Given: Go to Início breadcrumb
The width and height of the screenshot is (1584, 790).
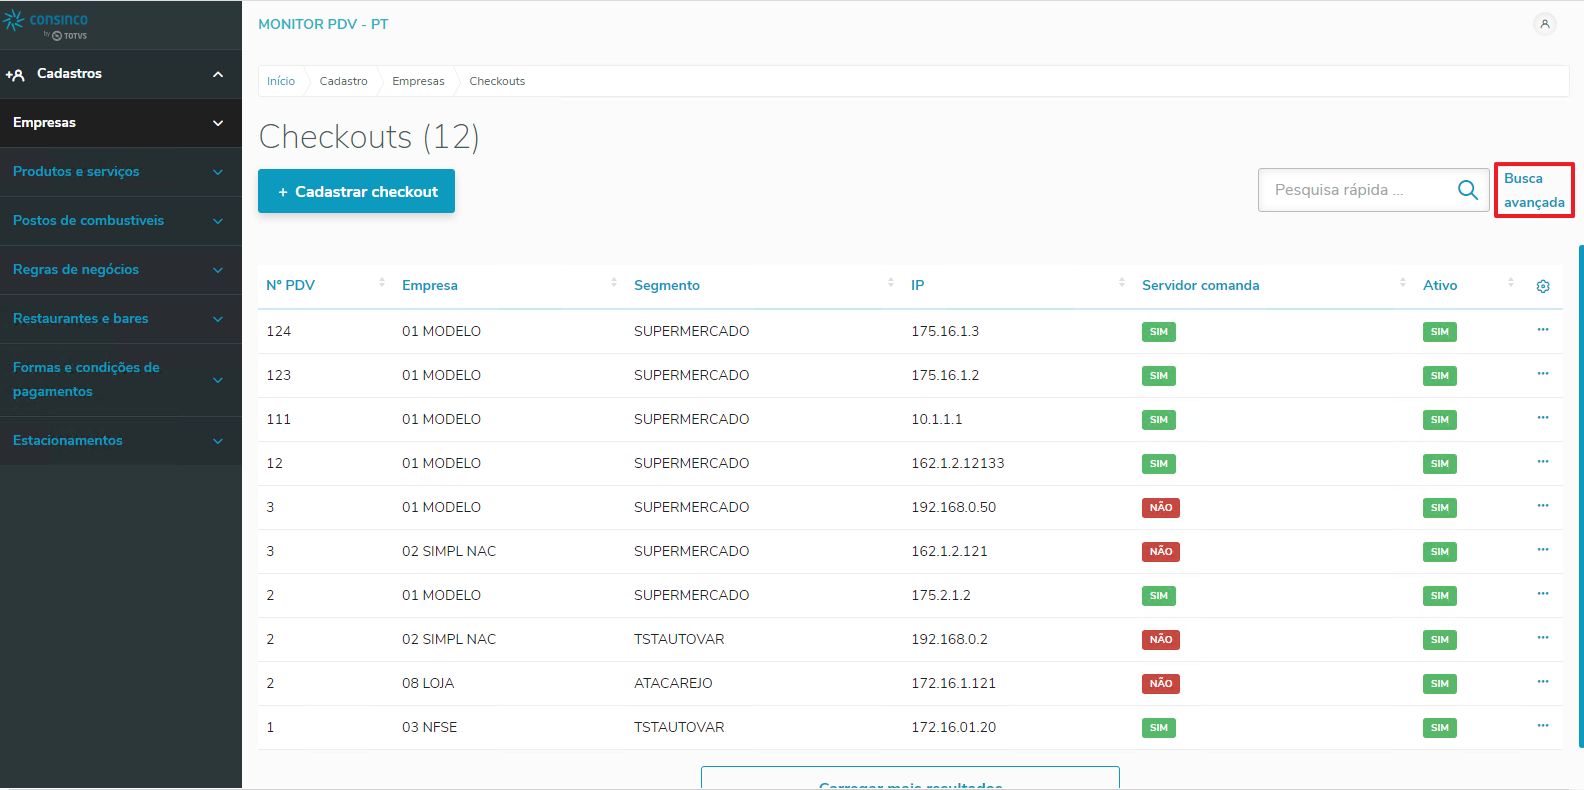Looking at the screenshot, I should (281, 81).
